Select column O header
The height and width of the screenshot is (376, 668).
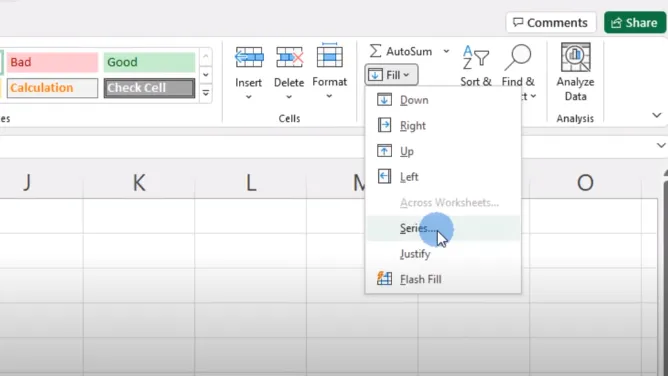585,183
